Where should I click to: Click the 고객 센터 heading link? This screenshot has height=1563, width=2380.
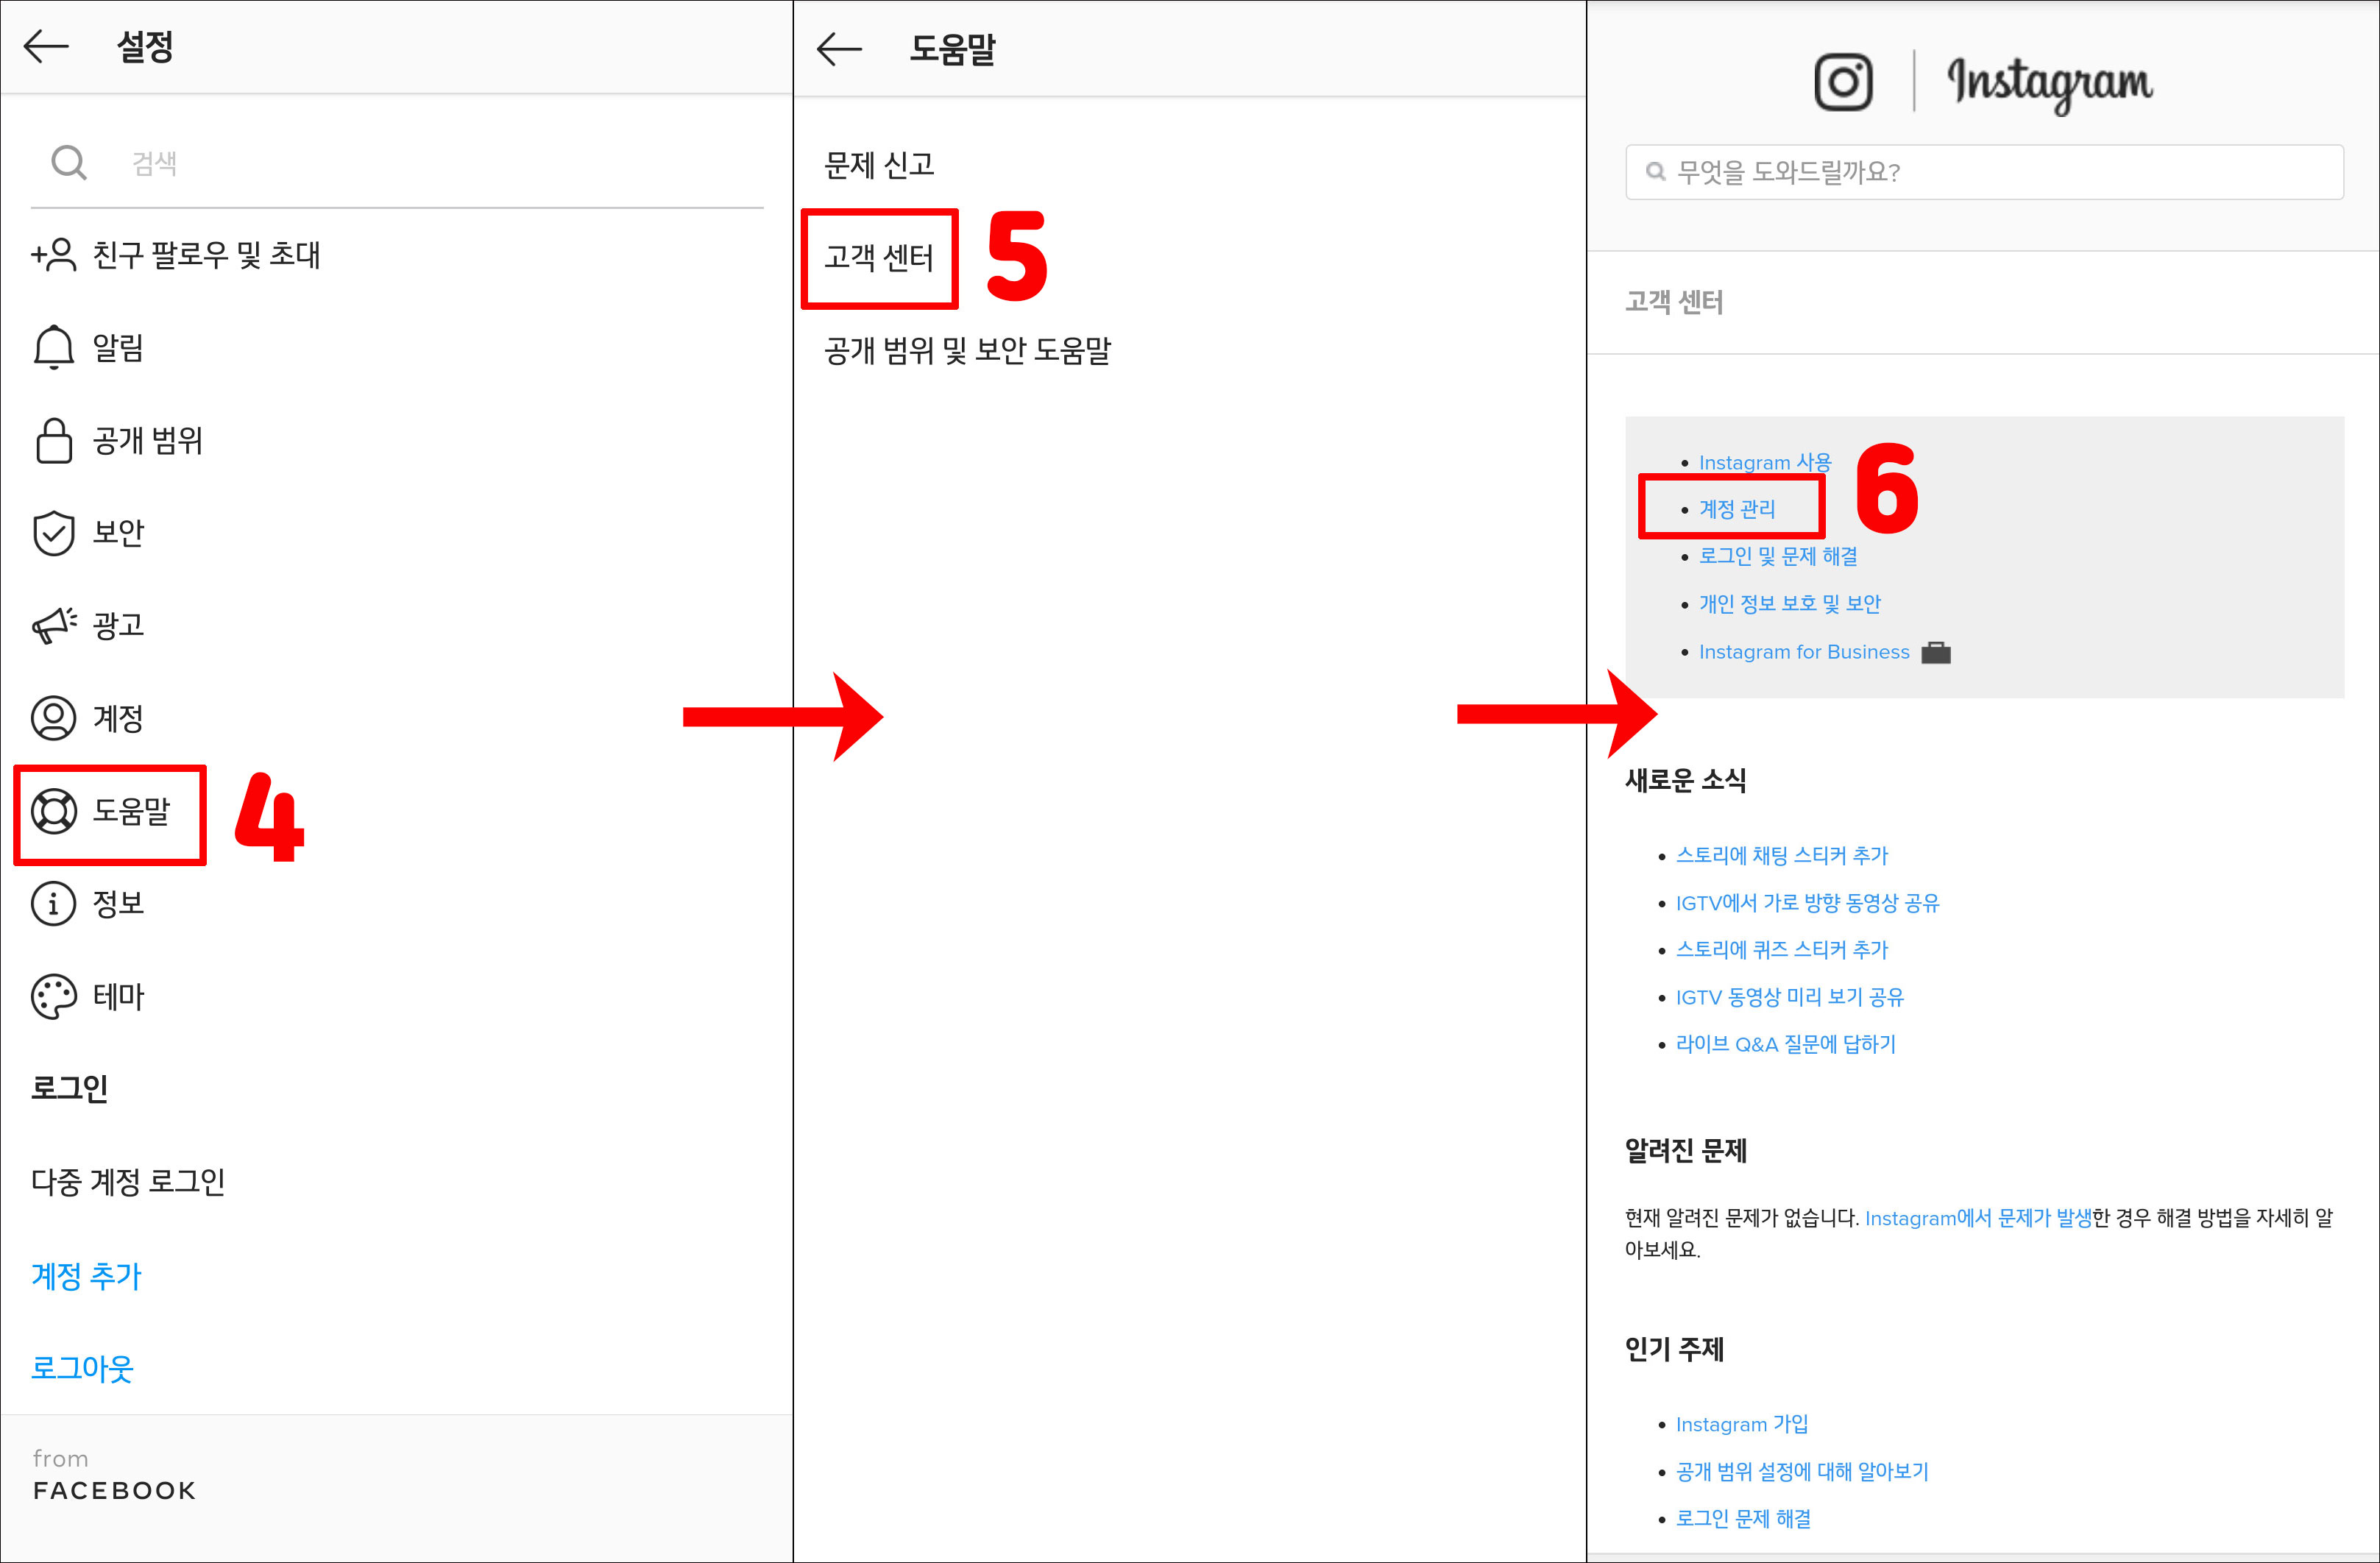tap(1674, 302)
